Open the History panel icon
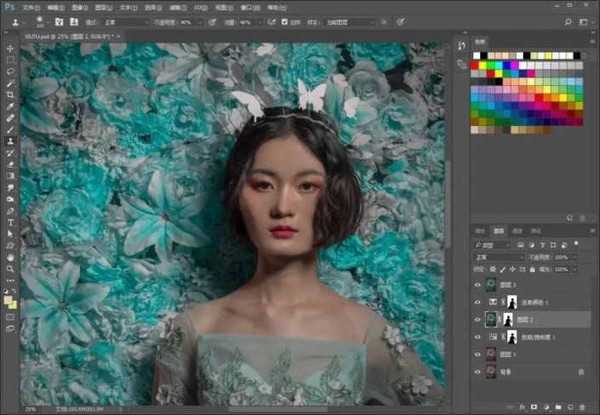The image size is (600, 415). [x=461, y=46]
